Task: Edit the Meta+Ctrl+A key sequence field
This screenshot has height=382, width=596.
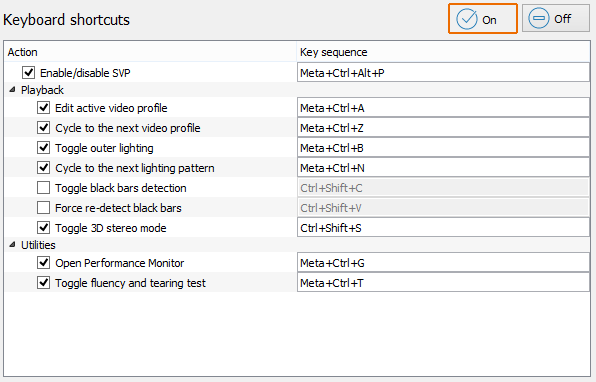Action: 443,108
